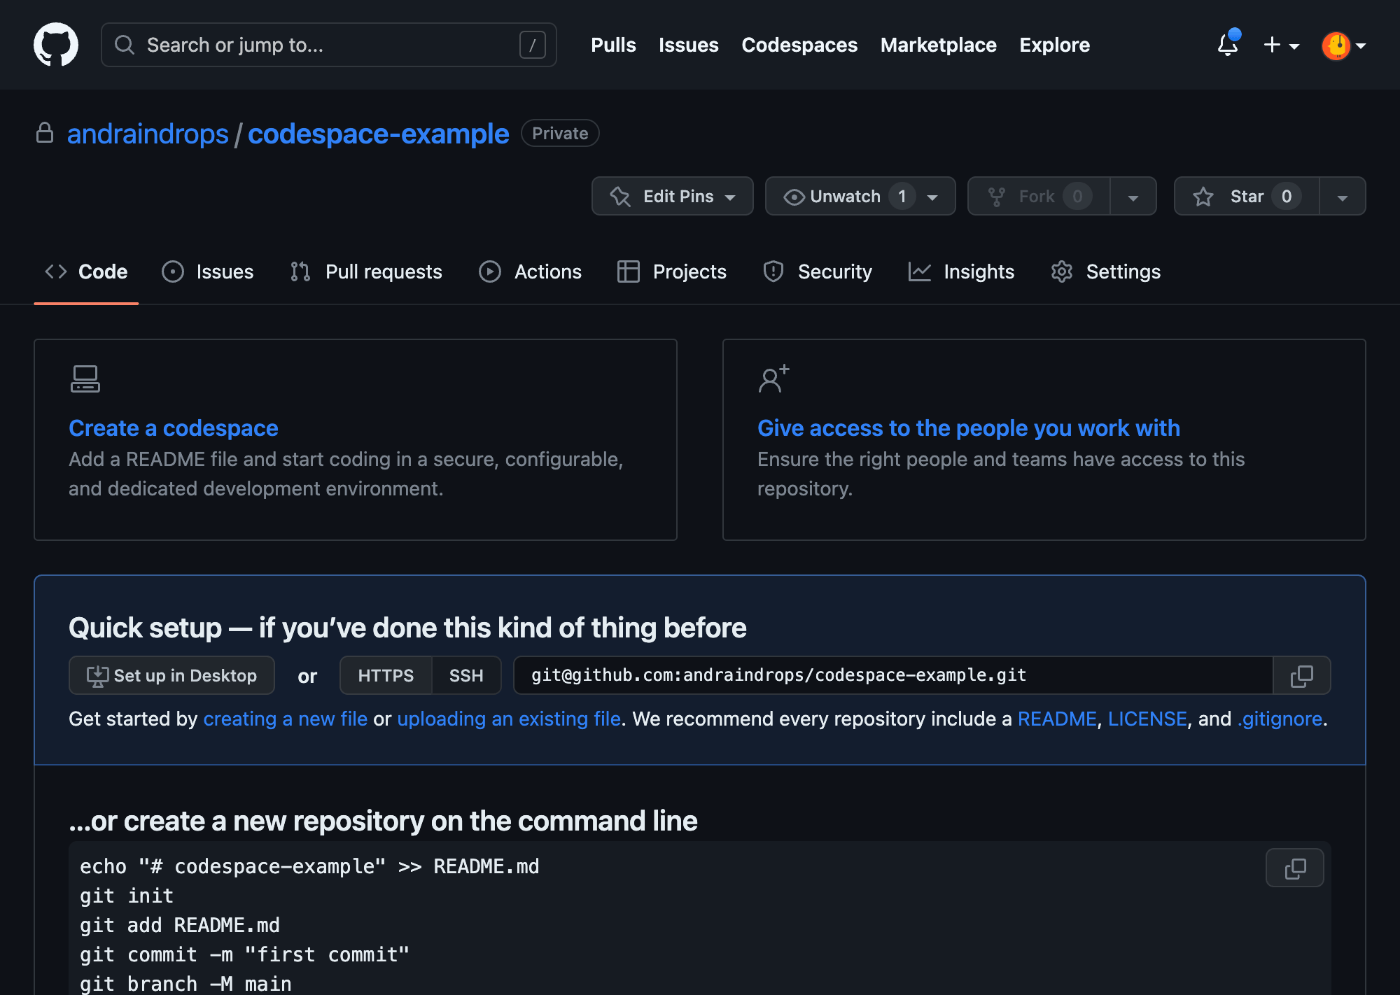The height and width of the screenshot is (995, 1400).
Task: Open the LICENSE link
Action: pyautogui.click(x=1147, y=719)
